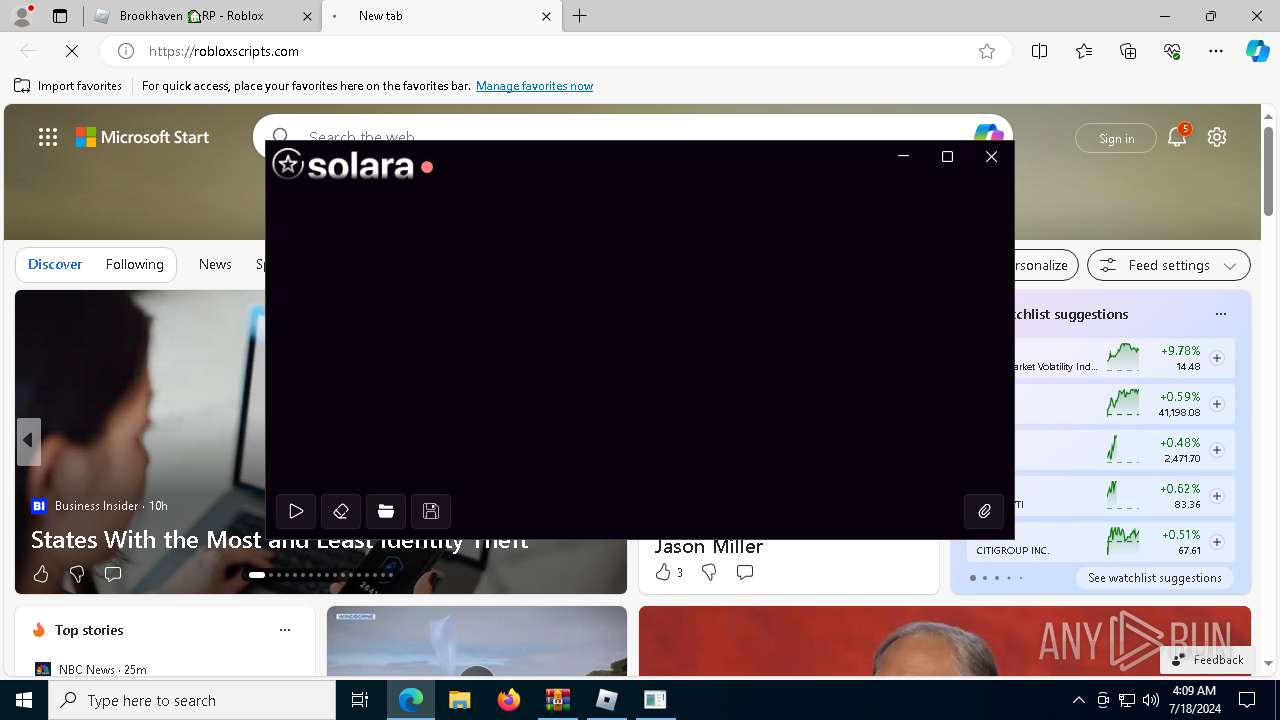The image size is (1280, 720).
Task: Open notifications bell on Microsoft Start
Action: (x=1177, y=137)
